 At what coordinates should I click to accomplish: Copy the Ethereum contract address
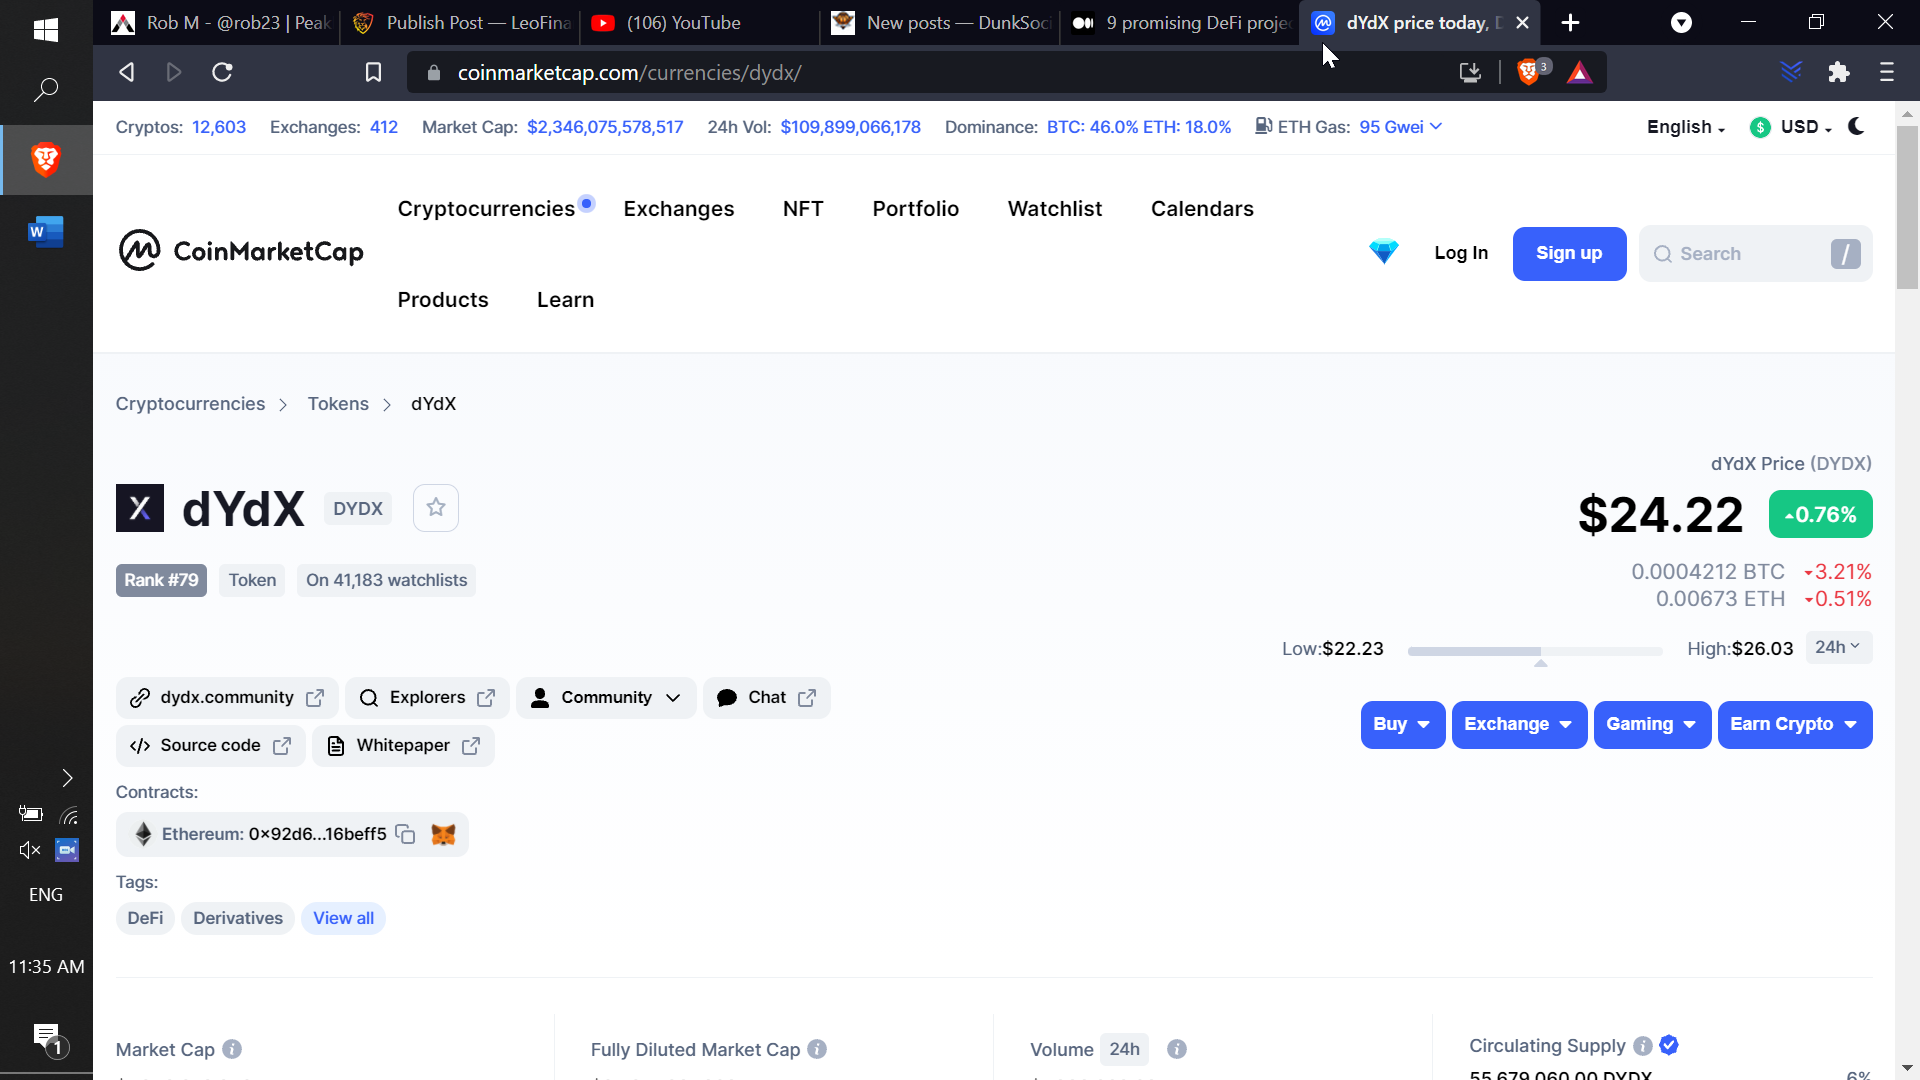point(405,834)
